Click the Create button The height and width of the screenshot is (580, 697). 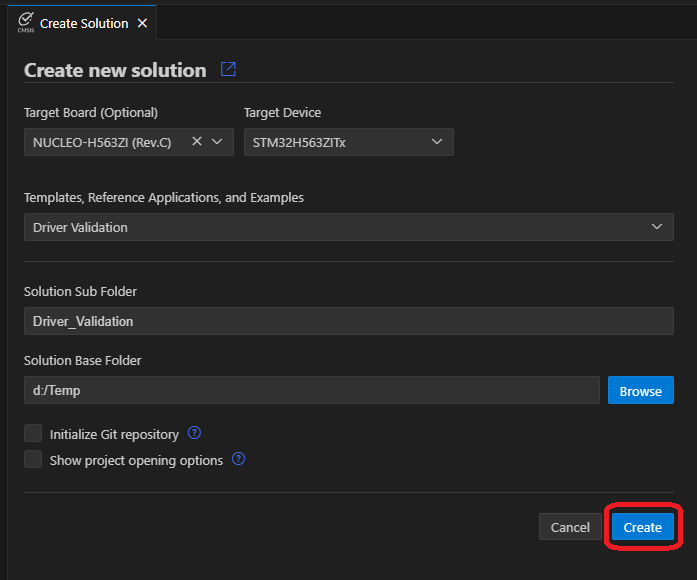pyautogui.click(x=643, y=527)
